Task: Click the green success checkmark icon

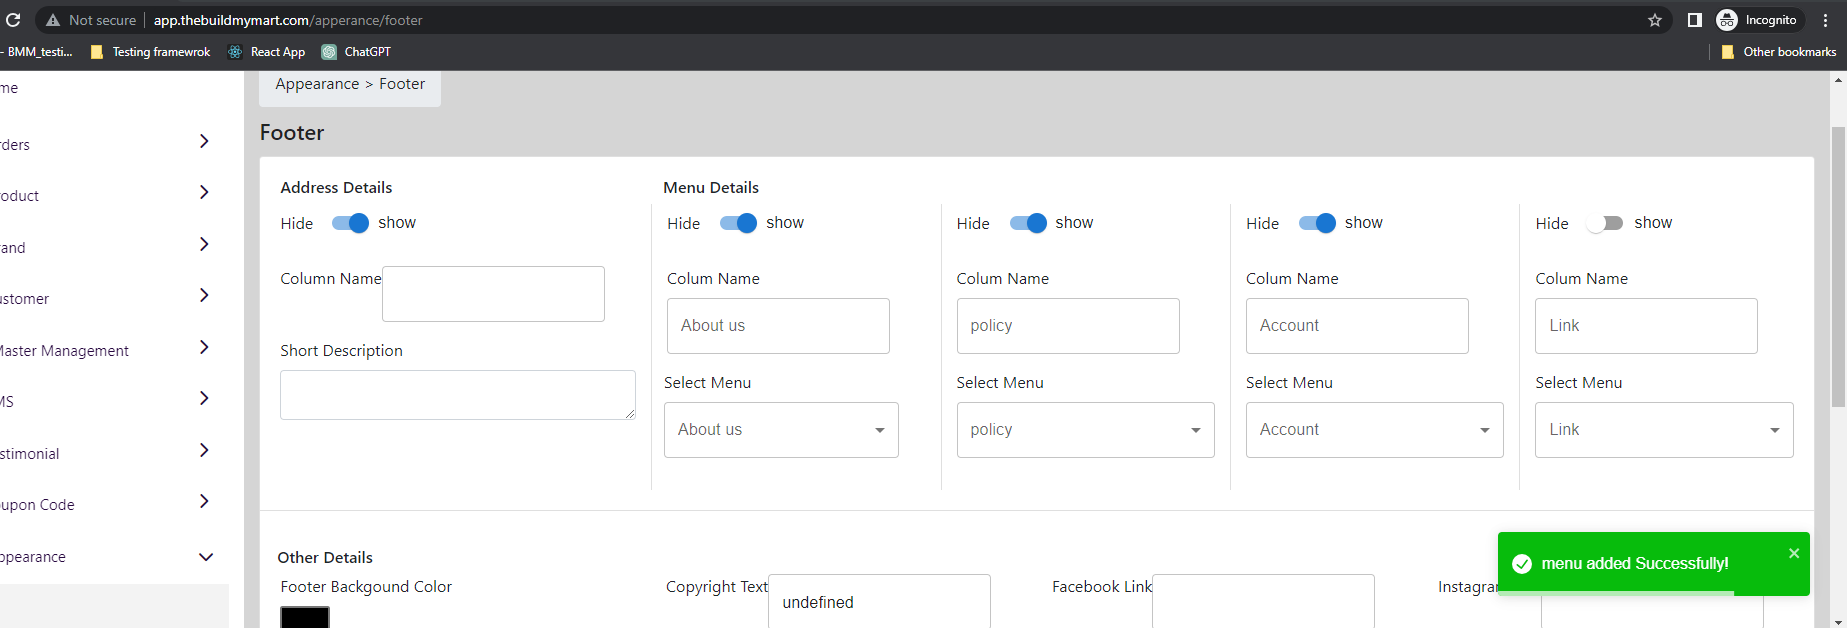Action: click(1522, 564)
